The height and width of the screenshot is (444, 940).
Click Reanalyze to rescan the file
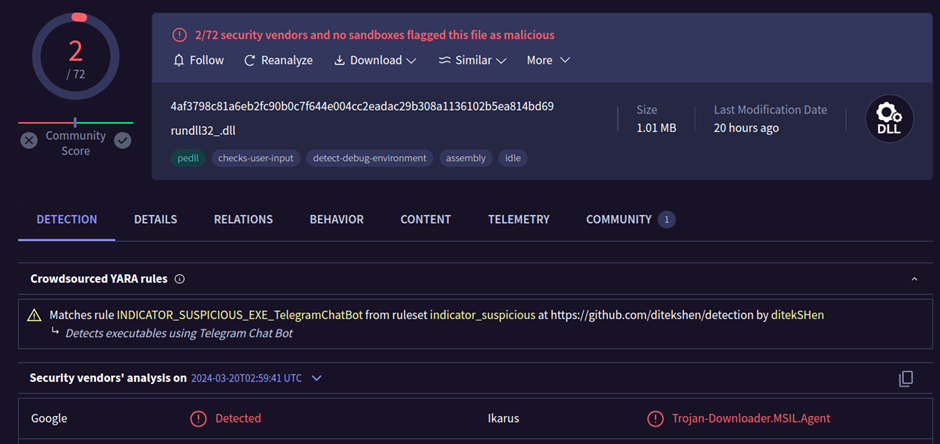coord(278,60)
